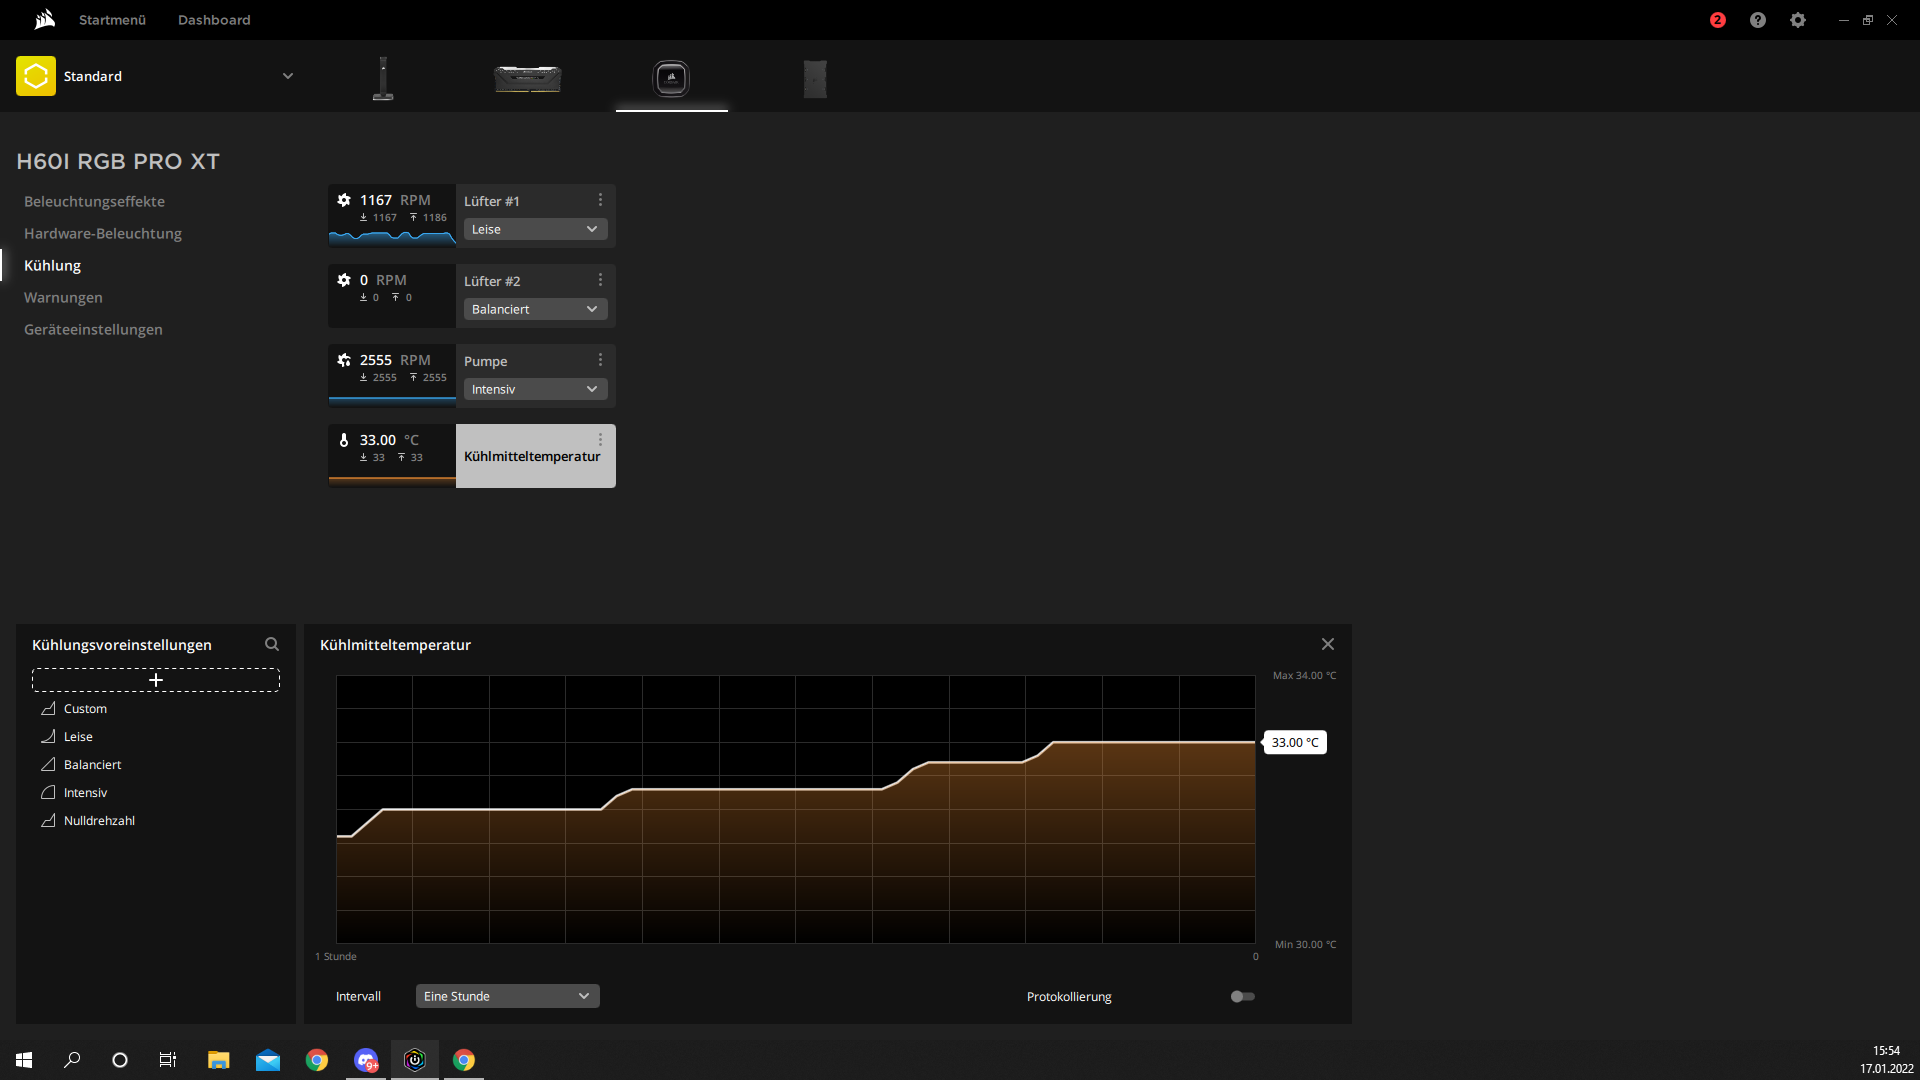Viewport: 1920px width, 1080px height.
Task: Select the Nulldrehzahl cooling preset
Action: 99,820
